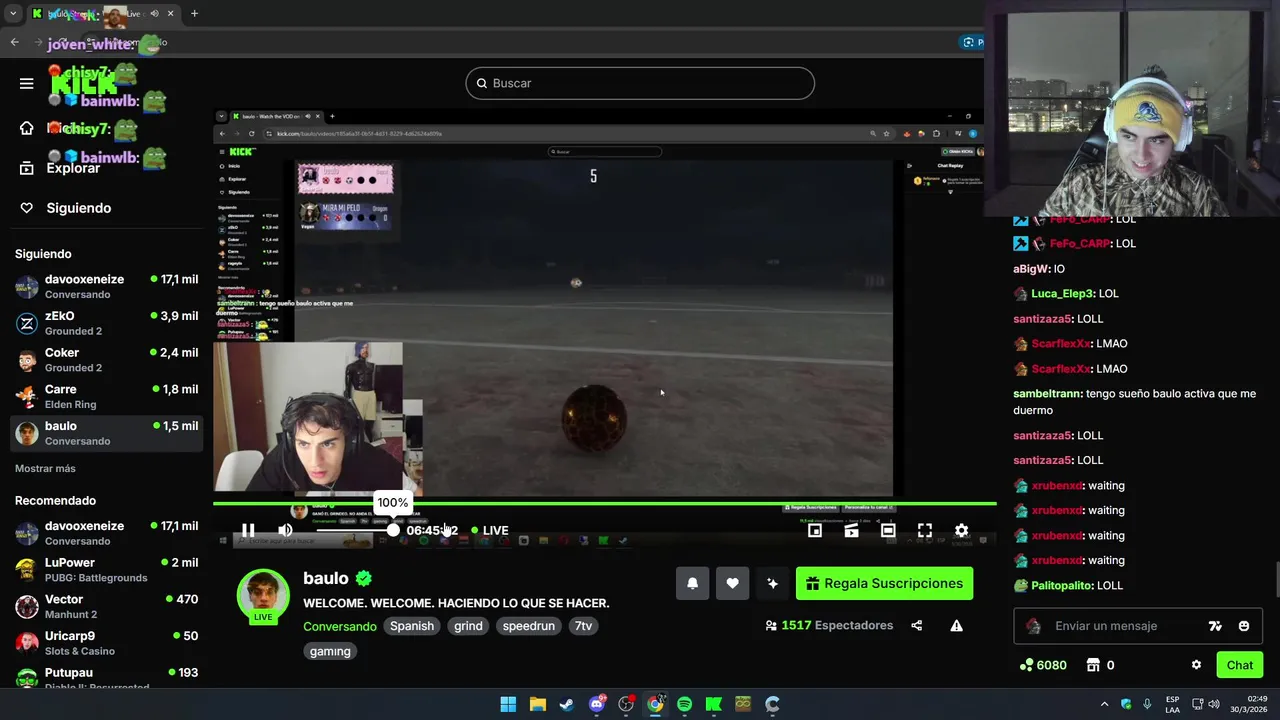This screenshot has width=1280, height=720.
Task: Mute the player volume speaker icon
Action: [x=285, y=530]
